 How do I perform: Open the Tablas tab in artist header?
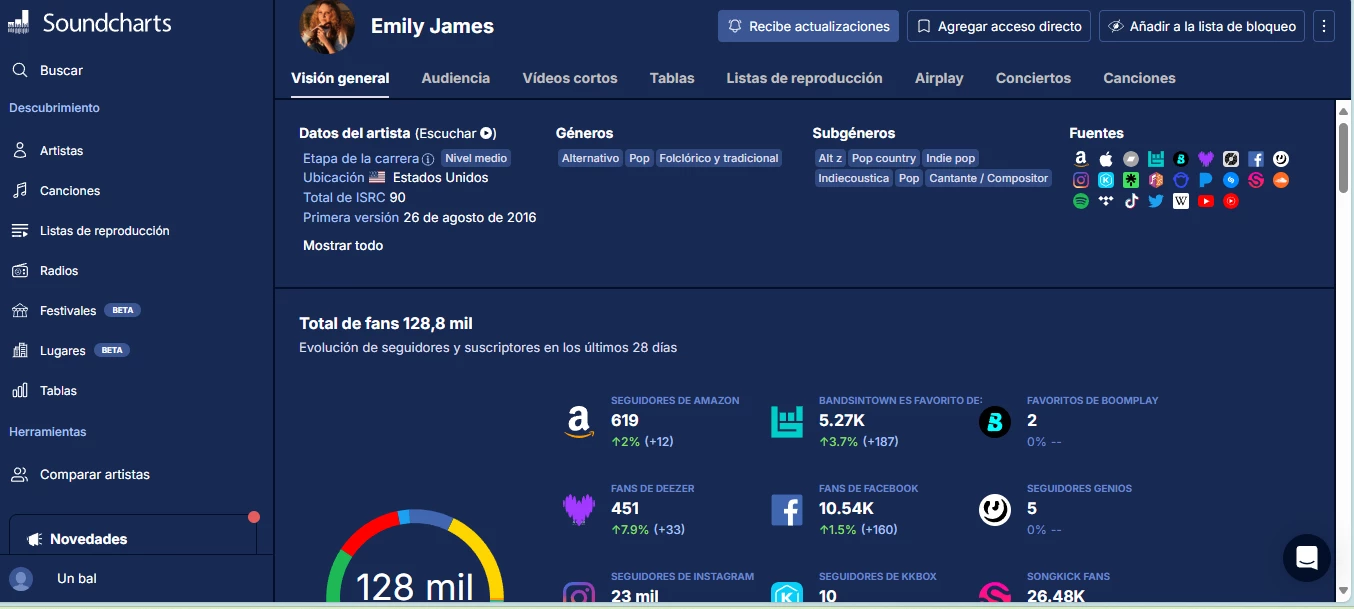[672, 78]
